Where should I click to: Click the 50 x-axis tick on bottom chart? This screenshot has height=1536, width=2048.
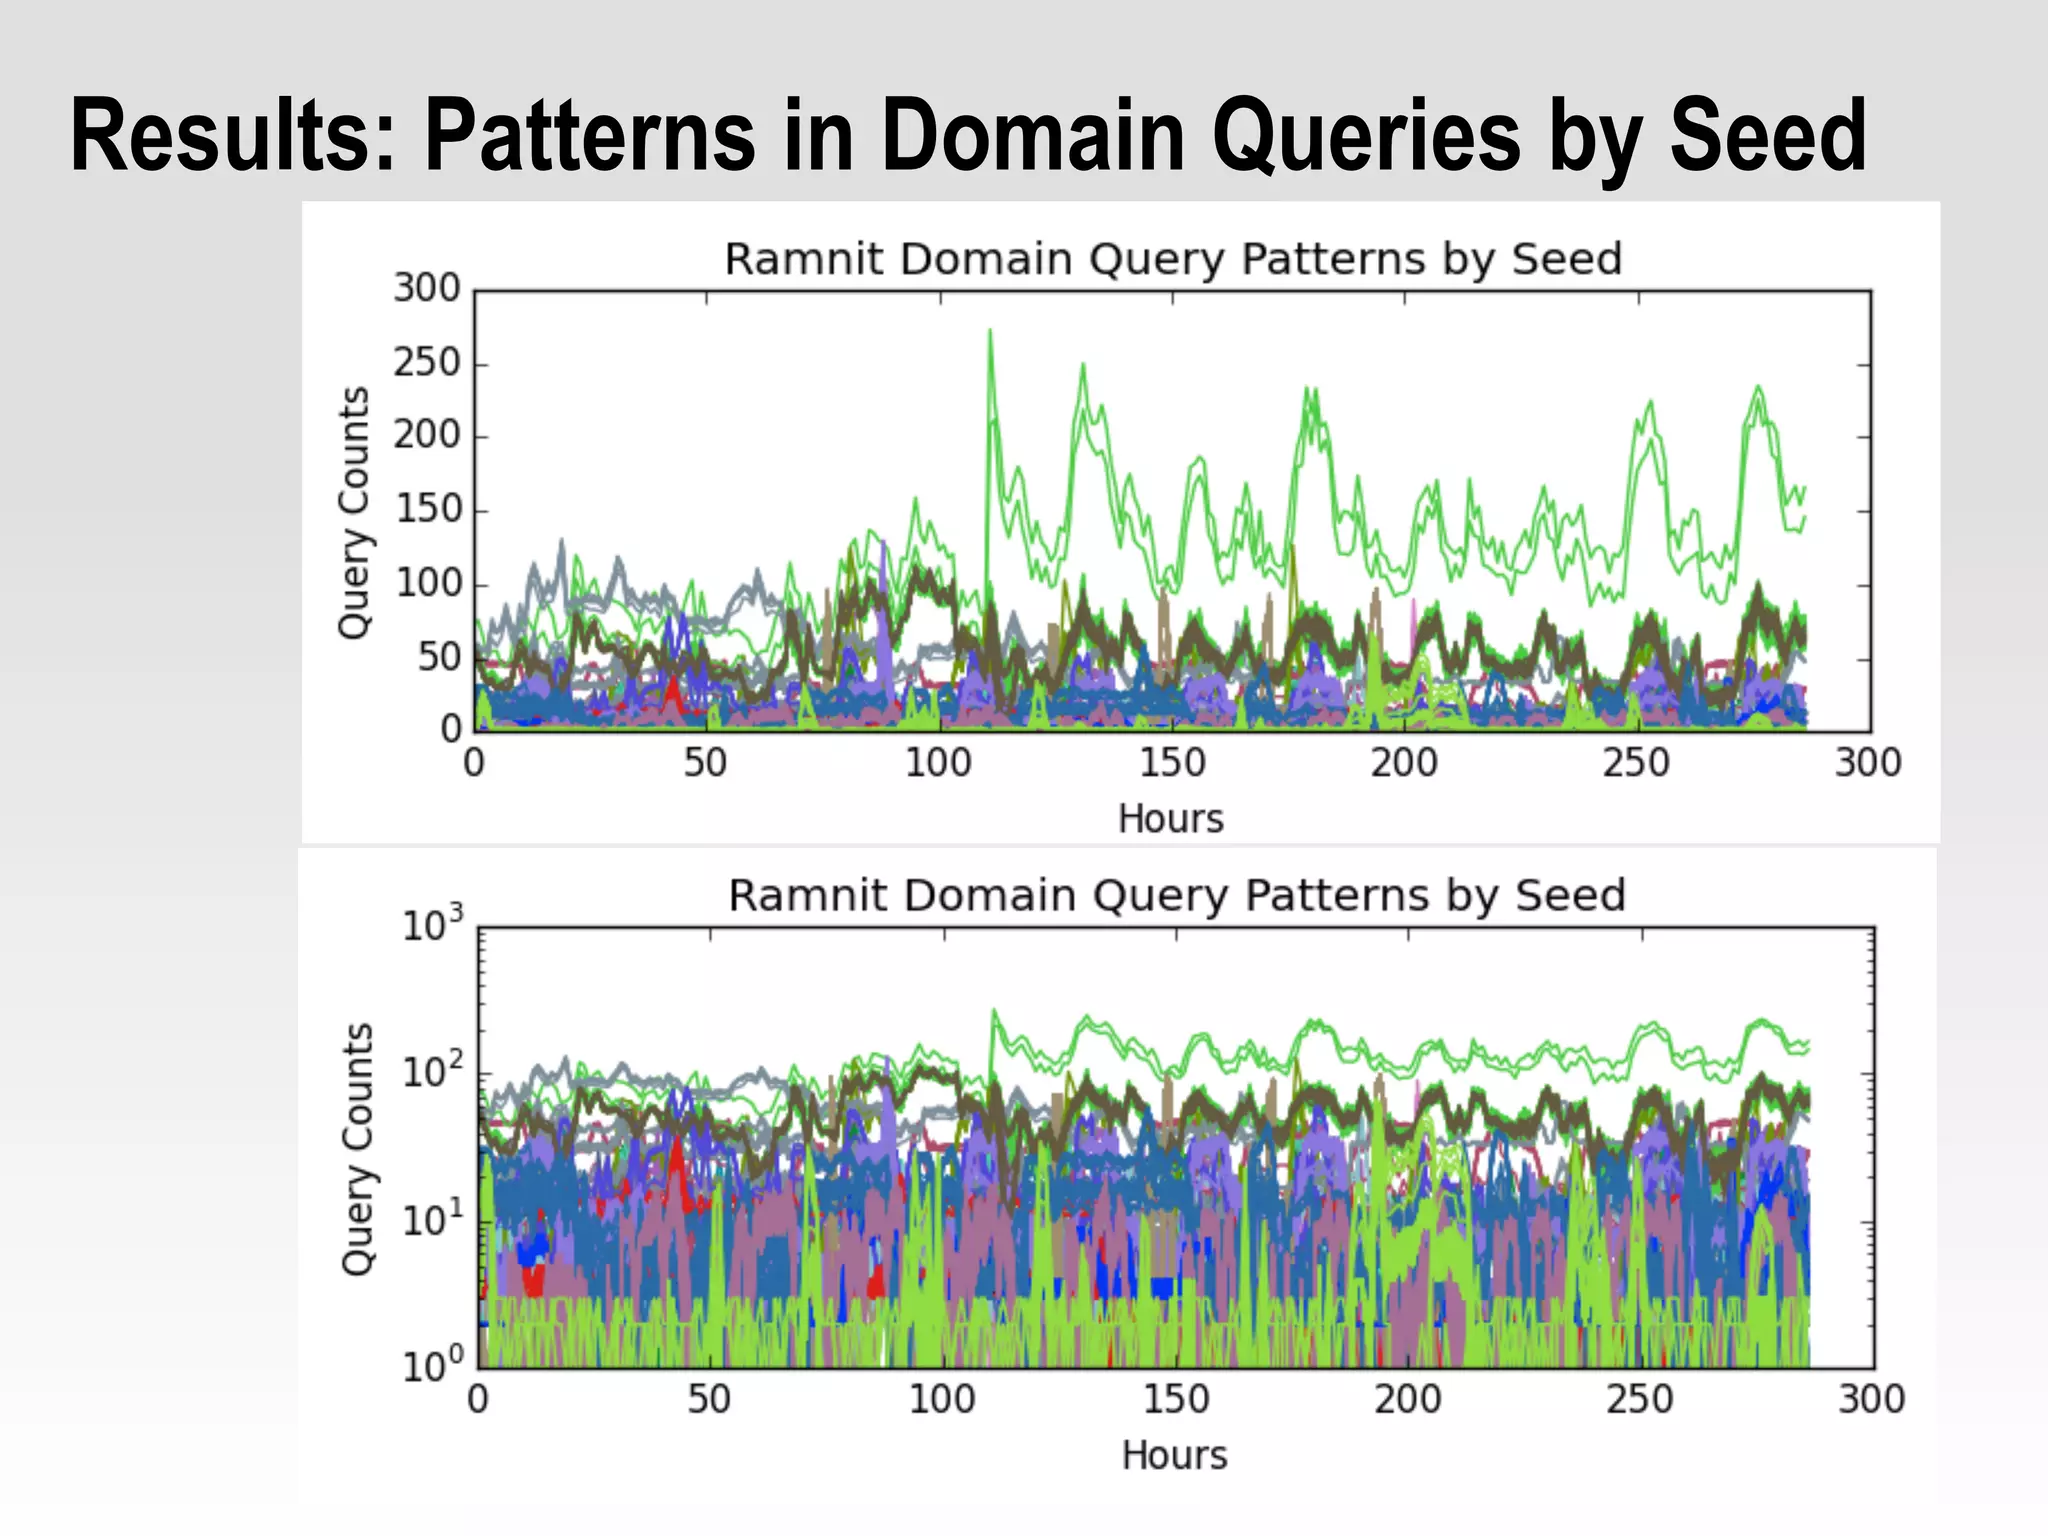pos(709,1400)
